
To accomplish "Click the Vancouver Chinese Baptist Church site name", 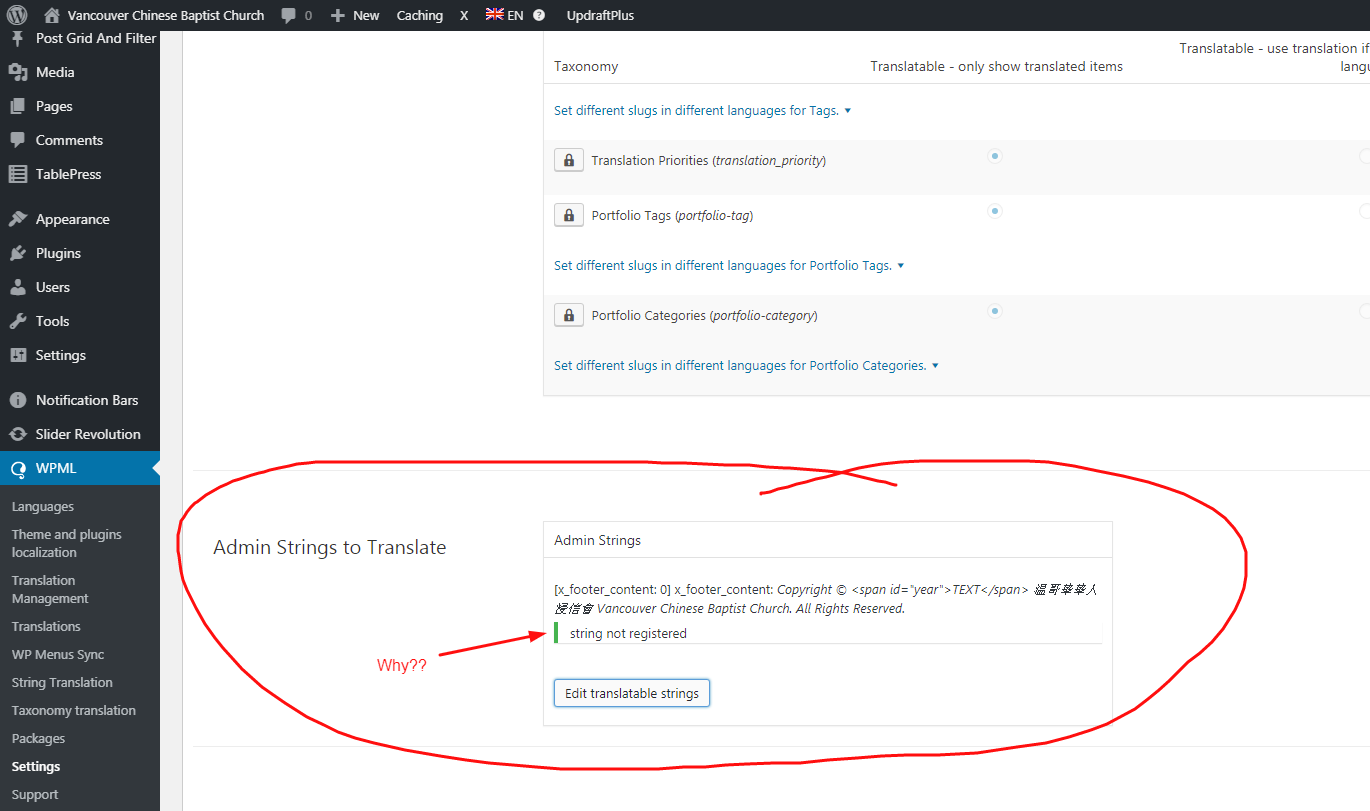I will tap(166, 15).
